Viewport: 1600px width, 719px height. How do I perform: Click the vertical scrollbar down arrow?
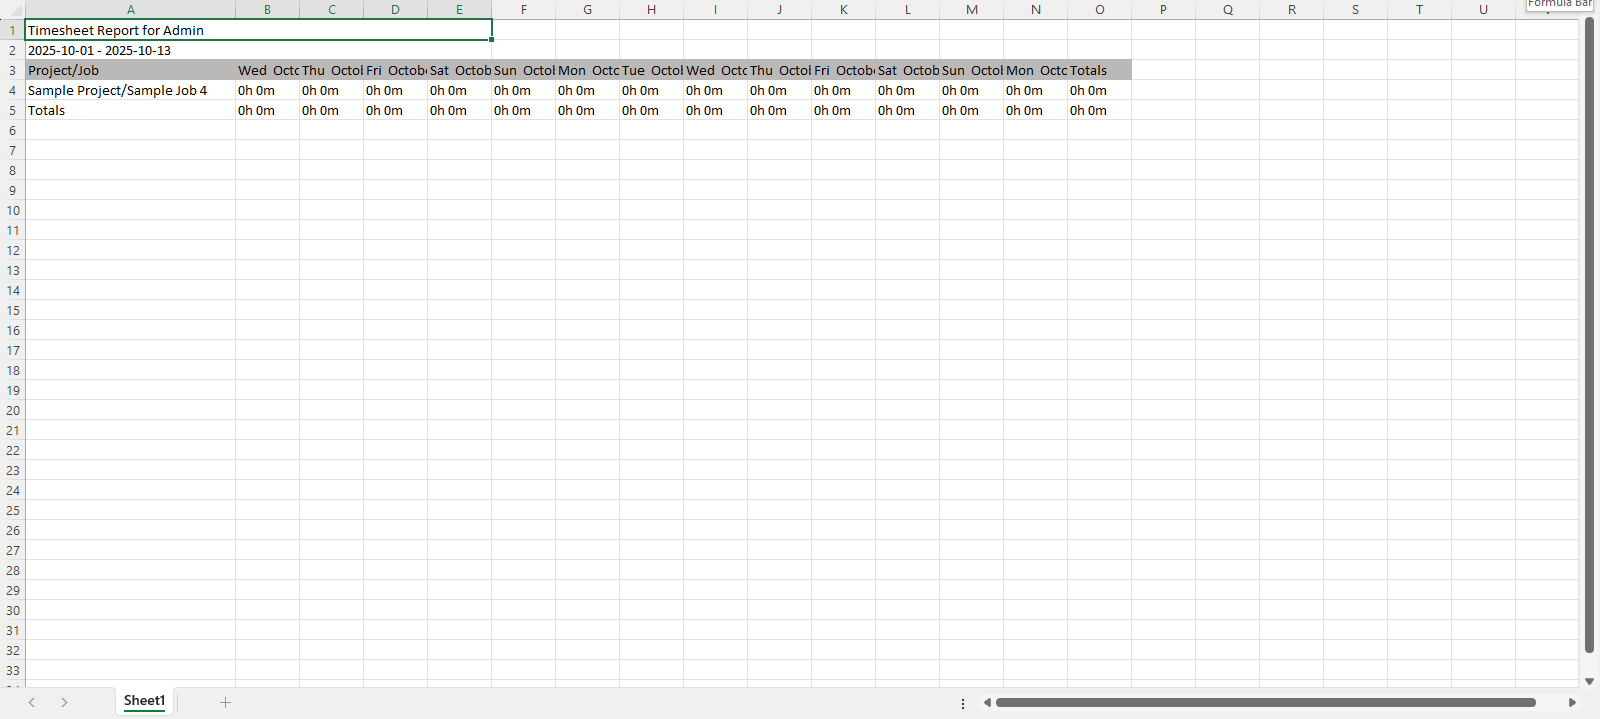[x=1589, y=681]
